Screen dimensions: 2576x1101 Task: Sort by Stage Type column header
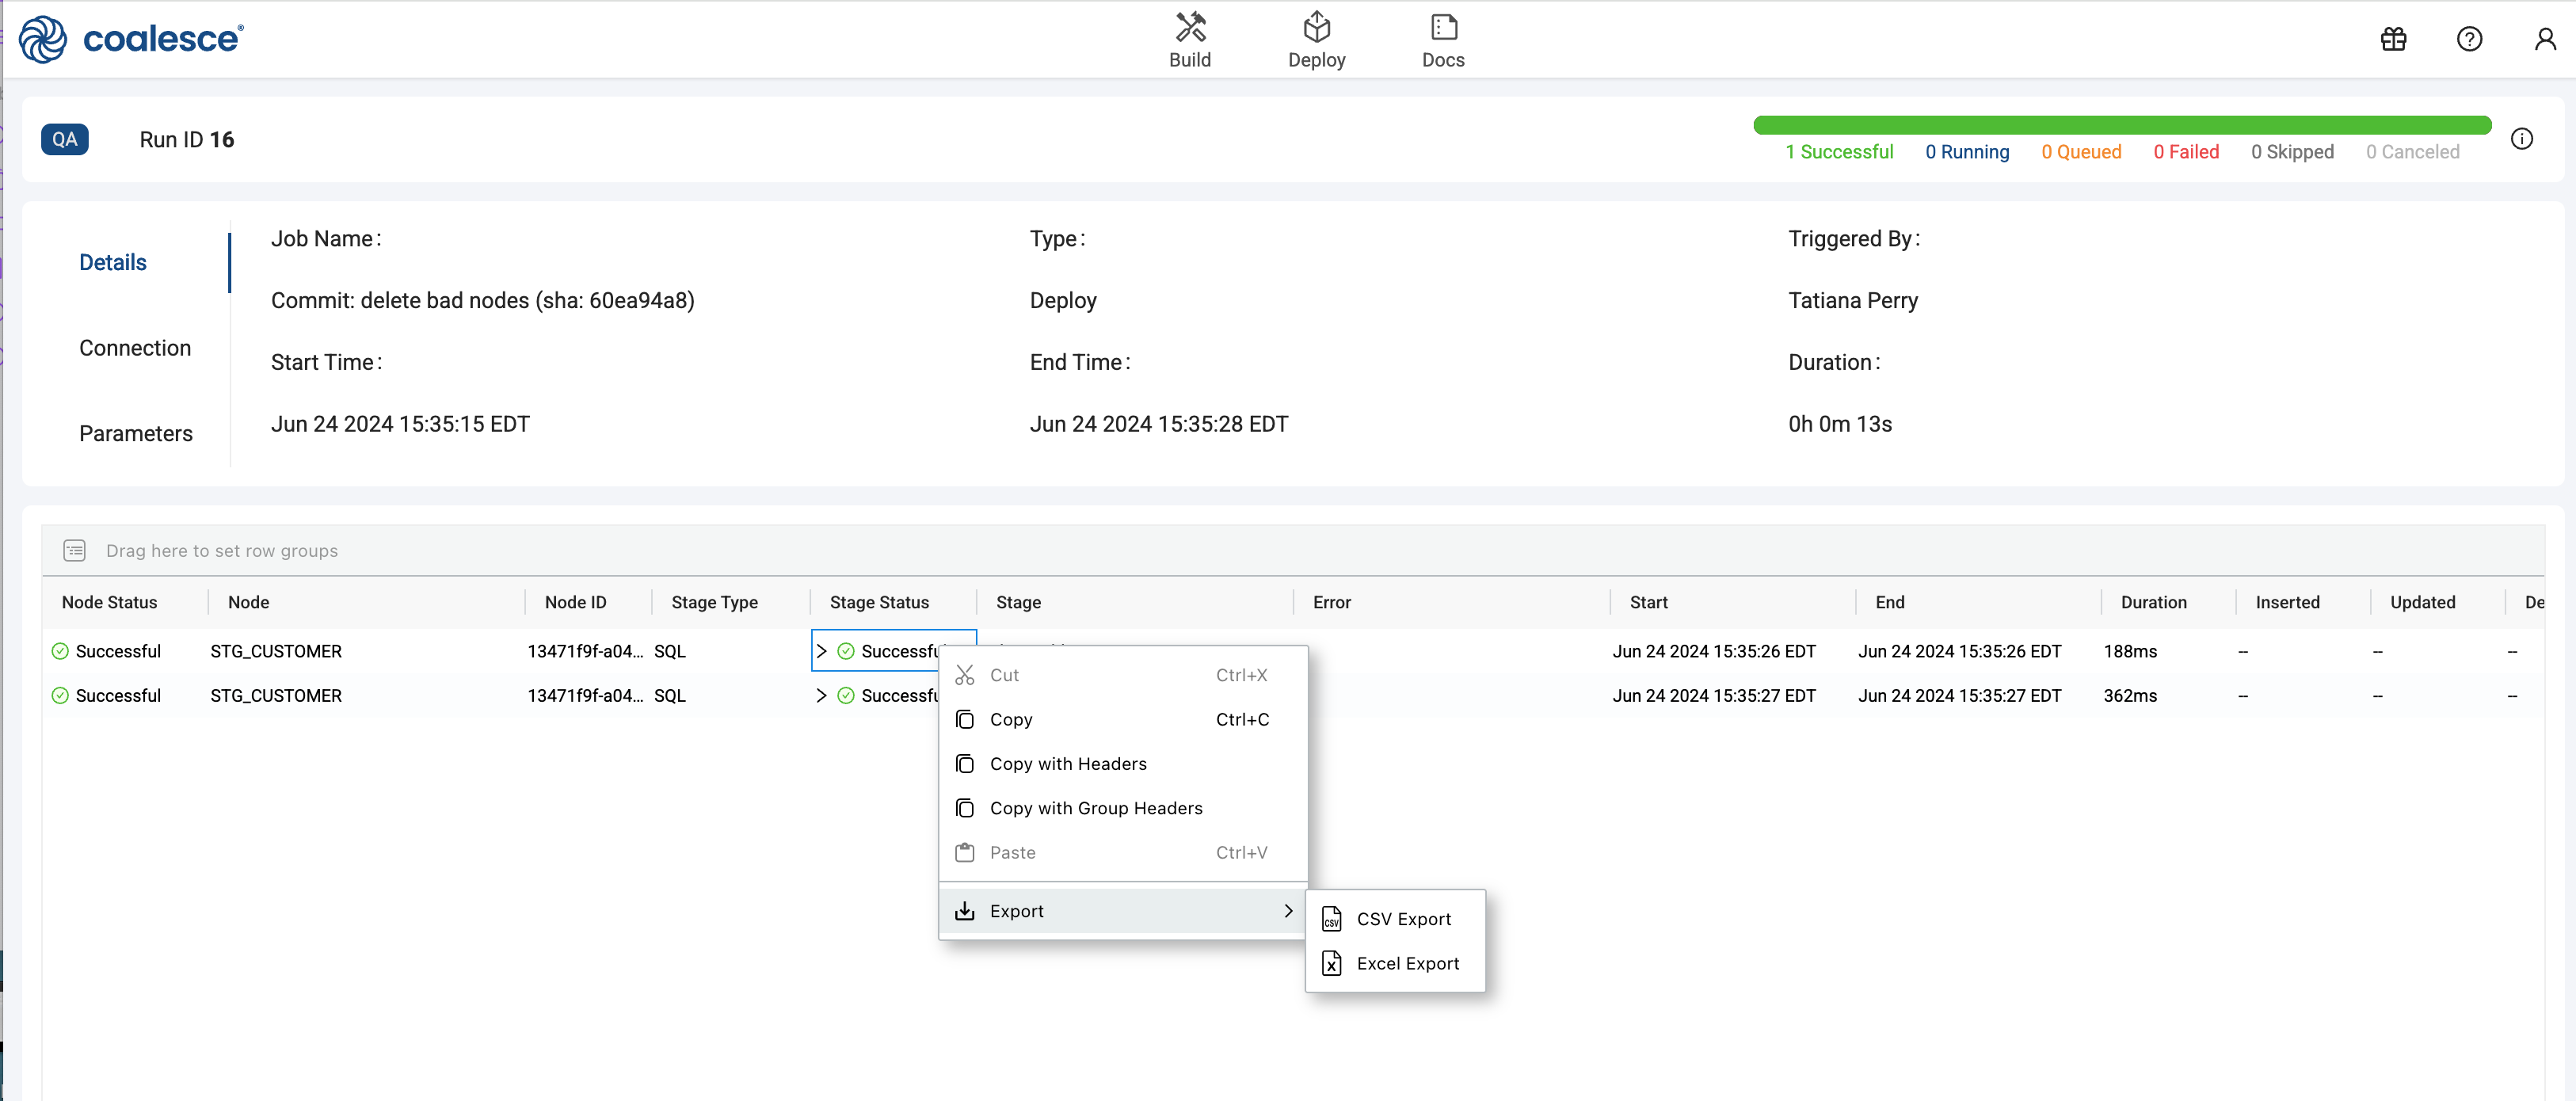[x=714, y=602]
